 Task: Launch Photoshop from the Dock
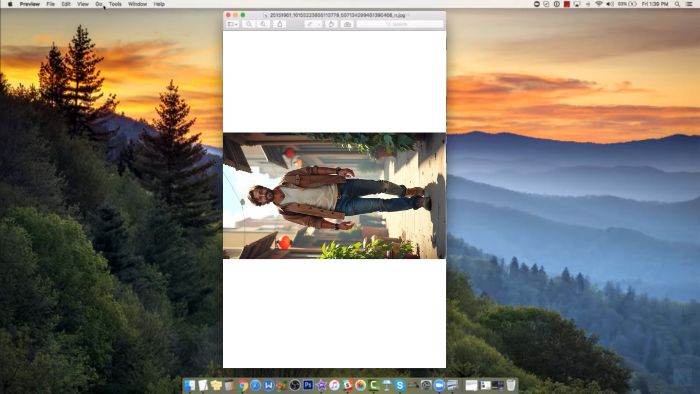click(308, 385)
